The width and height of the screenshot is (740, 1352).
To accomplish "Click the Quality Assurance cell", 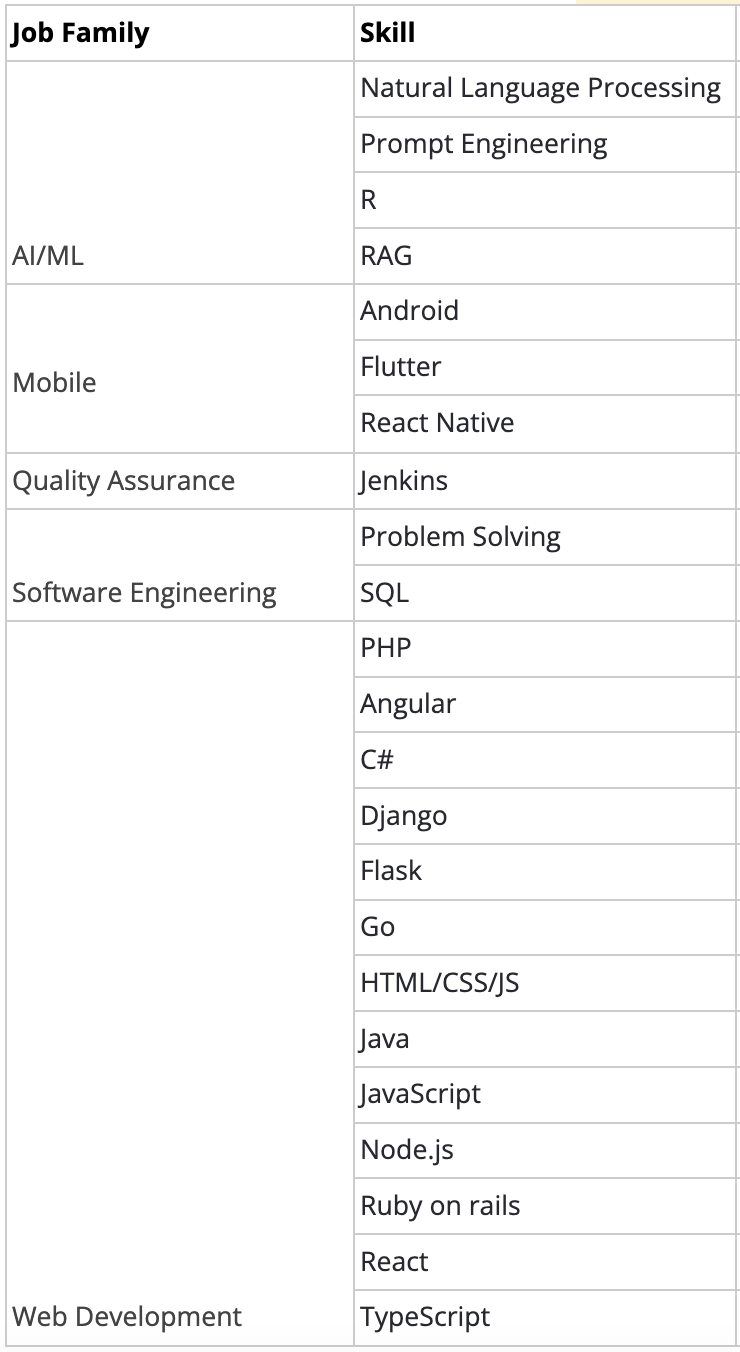I will coord(124,481).
